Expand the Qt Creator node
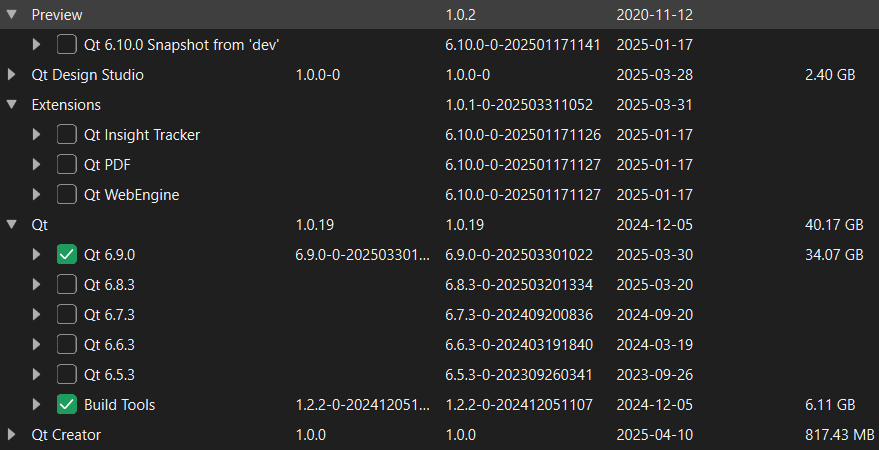Screen dimensions: 879x450 (12, 435)
